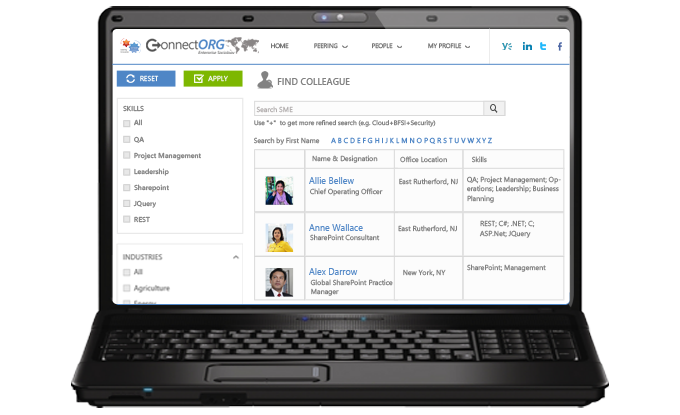Click the star badge icon left of logo
Viewport: 680px width, 415px height.
(x=131, y=45)
